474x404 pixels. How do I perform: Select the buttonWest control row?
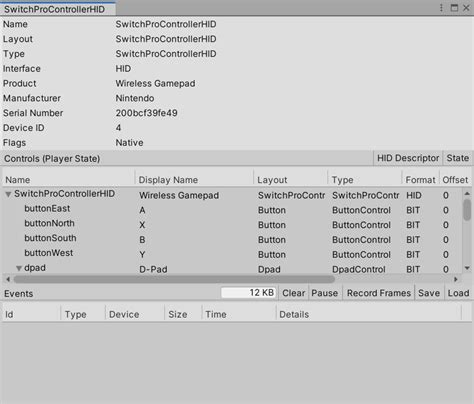[x=232, y=254]
